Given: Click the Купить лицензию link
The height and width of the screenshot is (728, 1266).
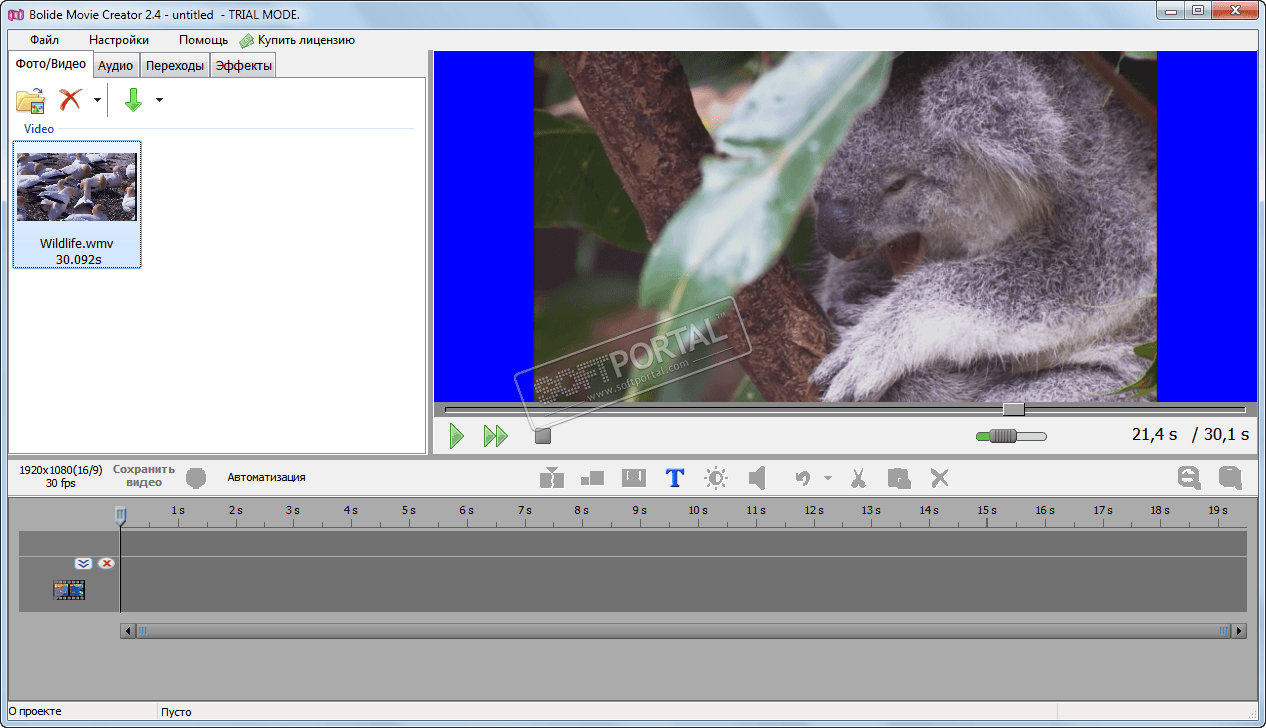Looking at the screenshot, I should [305, 40].
